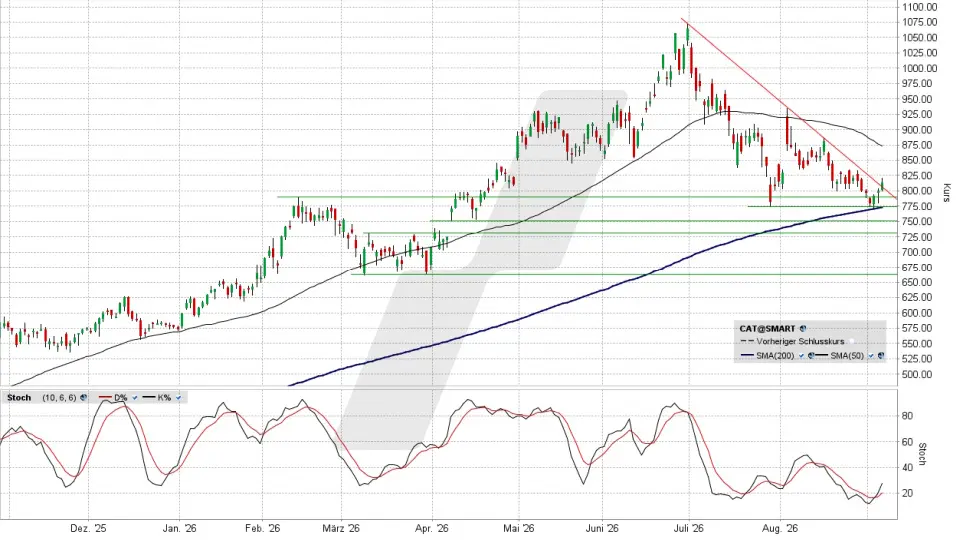
Task: Click the Stoch (10, 6, 6) settings icon
Action: pos(83,397)
